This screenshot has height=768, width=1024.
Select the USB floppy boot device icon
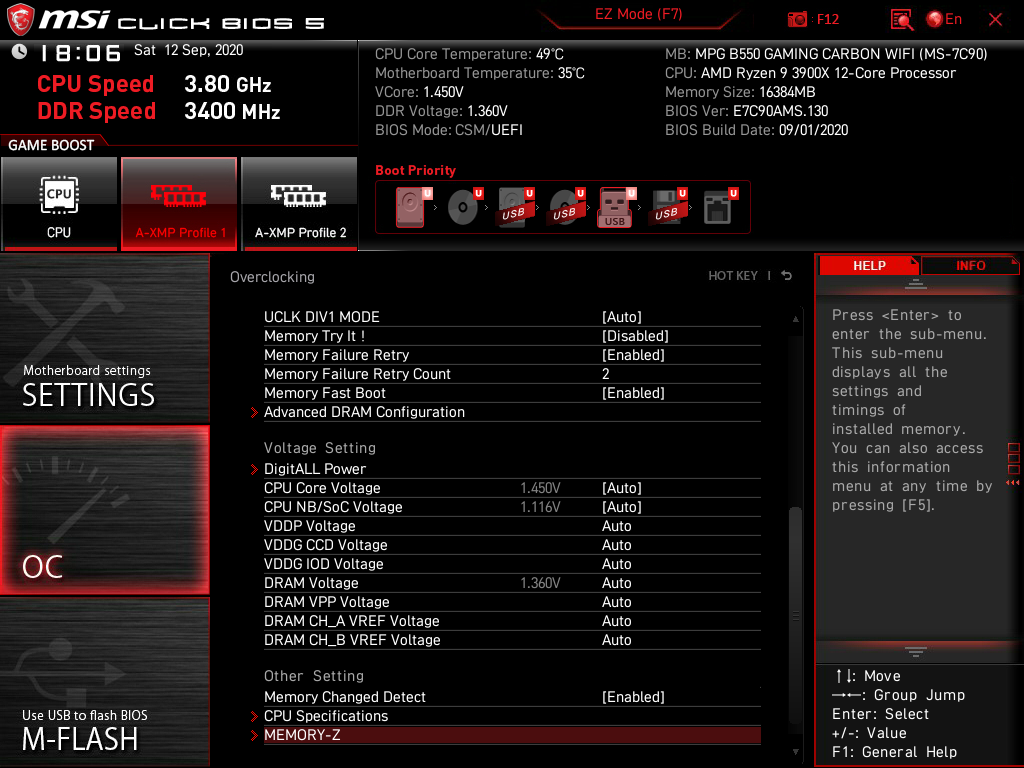coord(667,207)
